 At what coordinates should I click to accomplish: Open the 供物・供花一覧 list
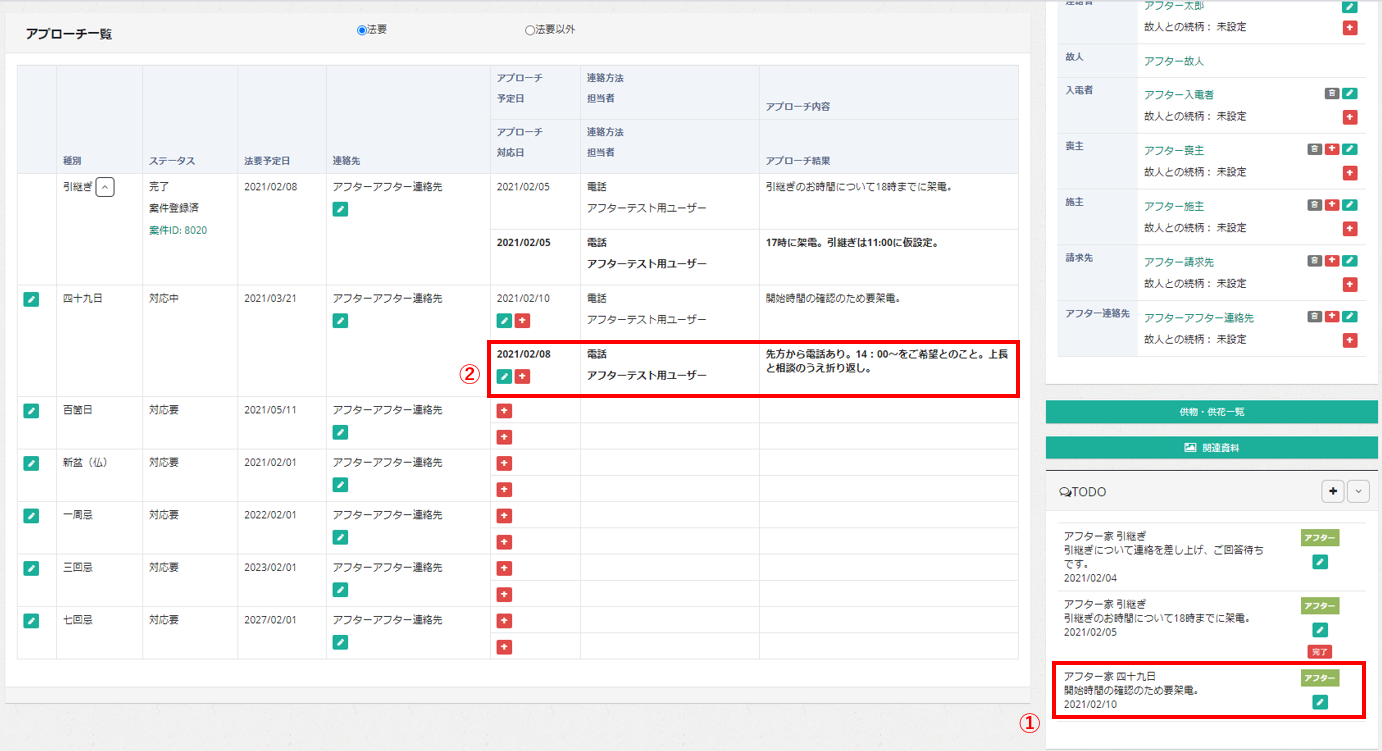click(1211, 412)
